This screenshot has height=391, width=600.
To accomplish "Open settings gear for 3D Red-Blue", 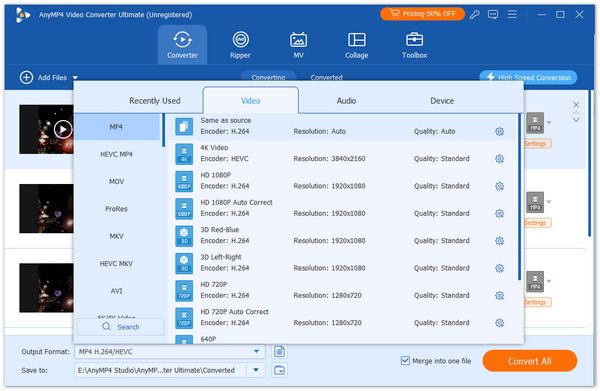I will (499, 241).
